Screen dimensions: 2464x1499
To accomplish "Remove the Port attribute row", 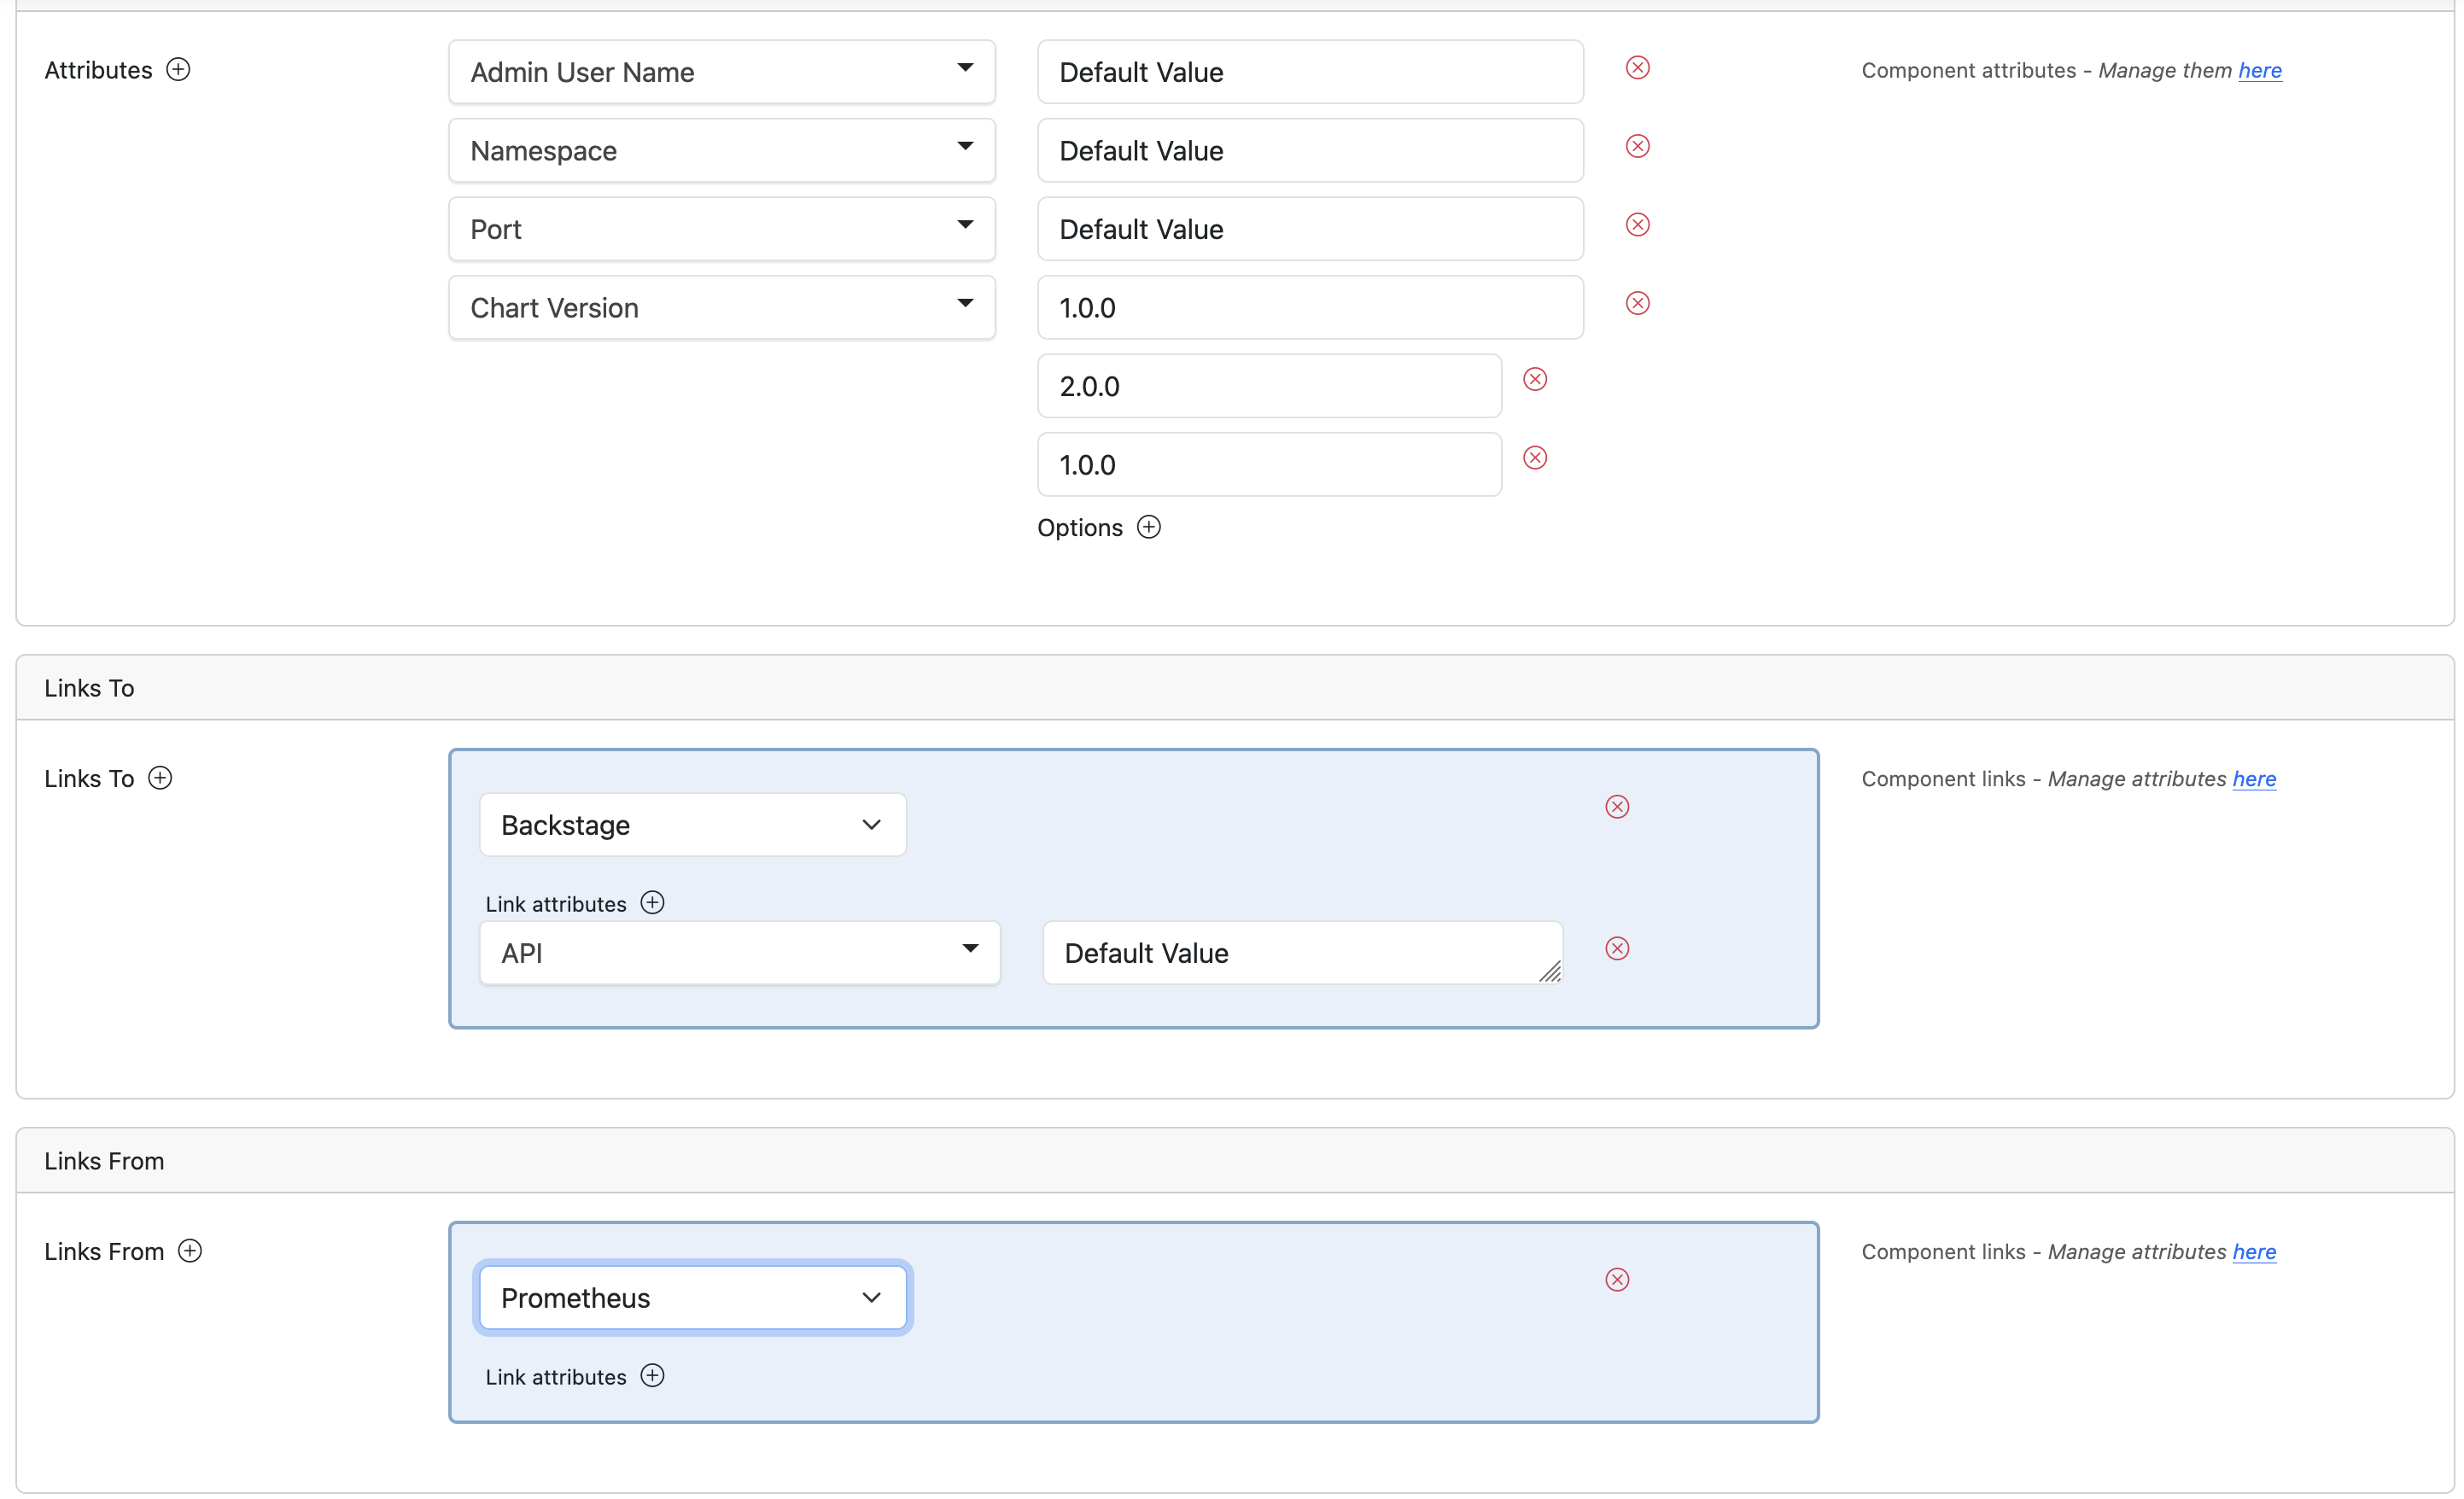I will coord(1637,225).
